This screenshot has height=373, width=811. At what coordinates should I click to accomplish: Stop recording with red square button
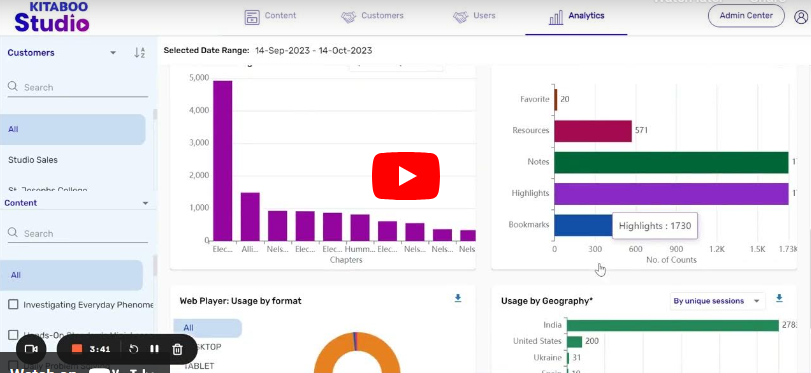pos(77,349)
